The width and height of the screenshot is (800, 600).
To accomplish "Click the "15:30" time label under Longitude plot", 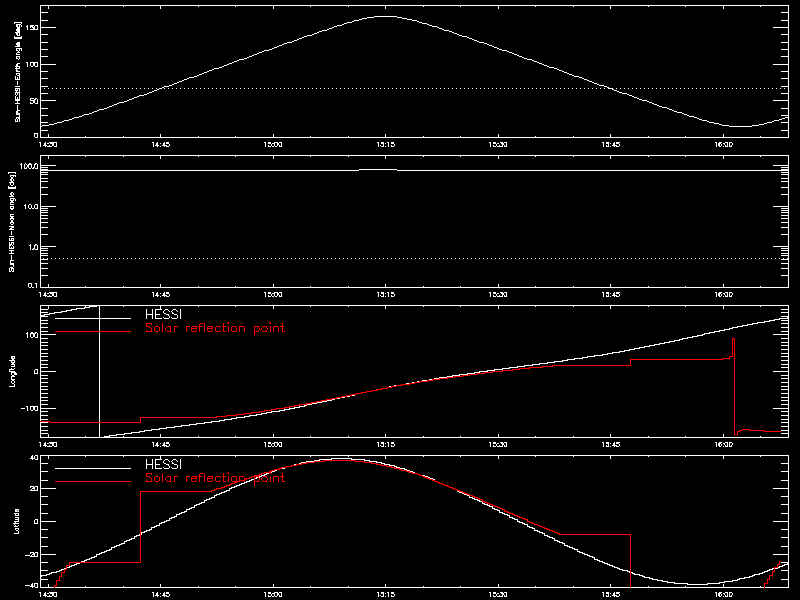I will [x=498, y=445].
